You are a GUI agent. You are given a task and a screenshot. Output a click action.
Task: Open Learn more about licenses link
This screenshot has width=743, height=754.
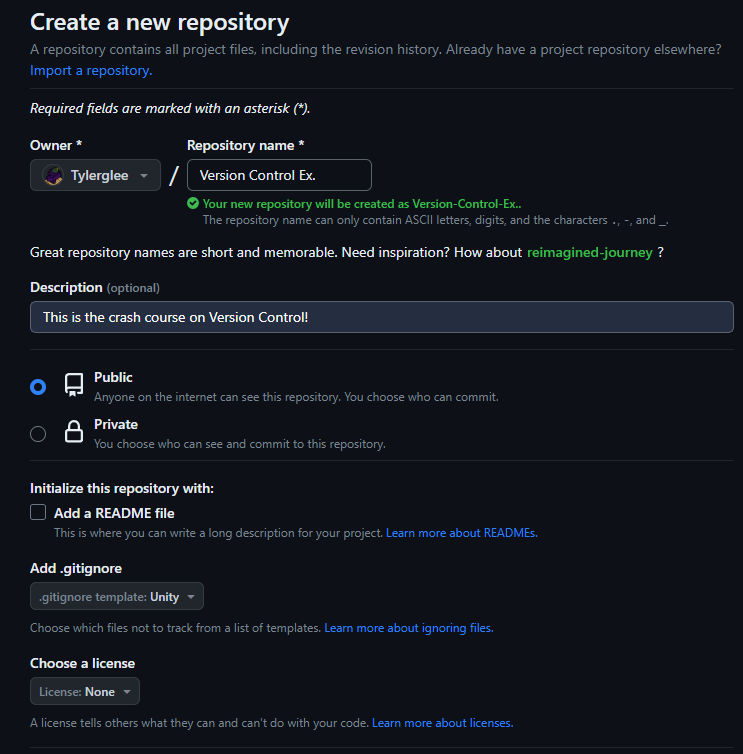[442, 723]
